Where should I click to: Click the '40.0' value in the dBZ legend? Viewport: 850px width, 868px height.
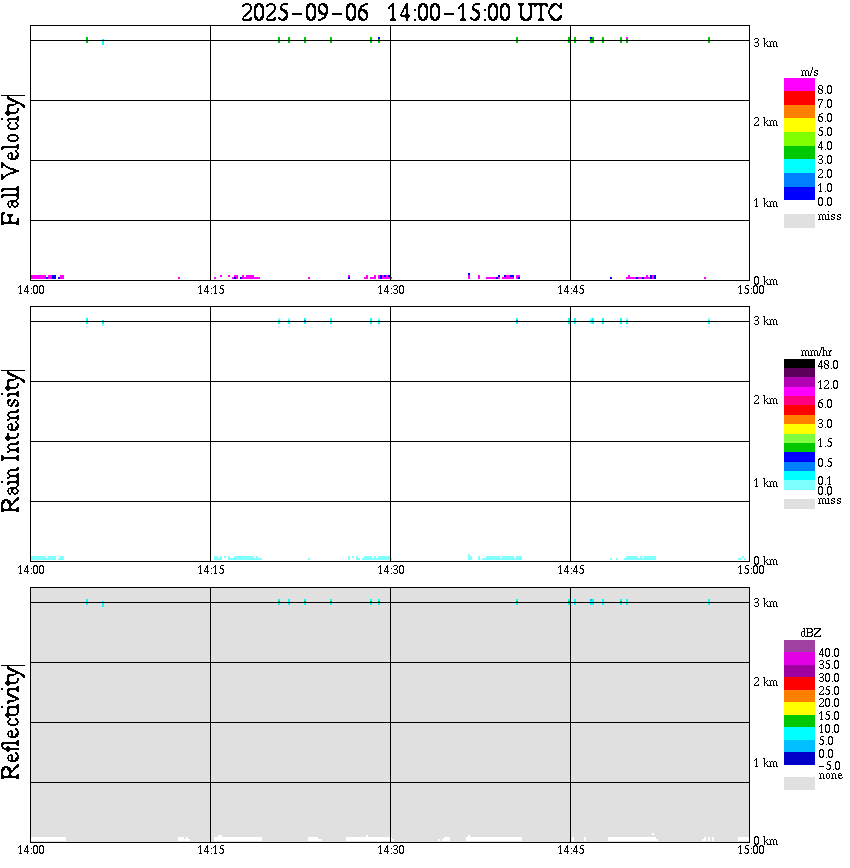tap(829, 653)
